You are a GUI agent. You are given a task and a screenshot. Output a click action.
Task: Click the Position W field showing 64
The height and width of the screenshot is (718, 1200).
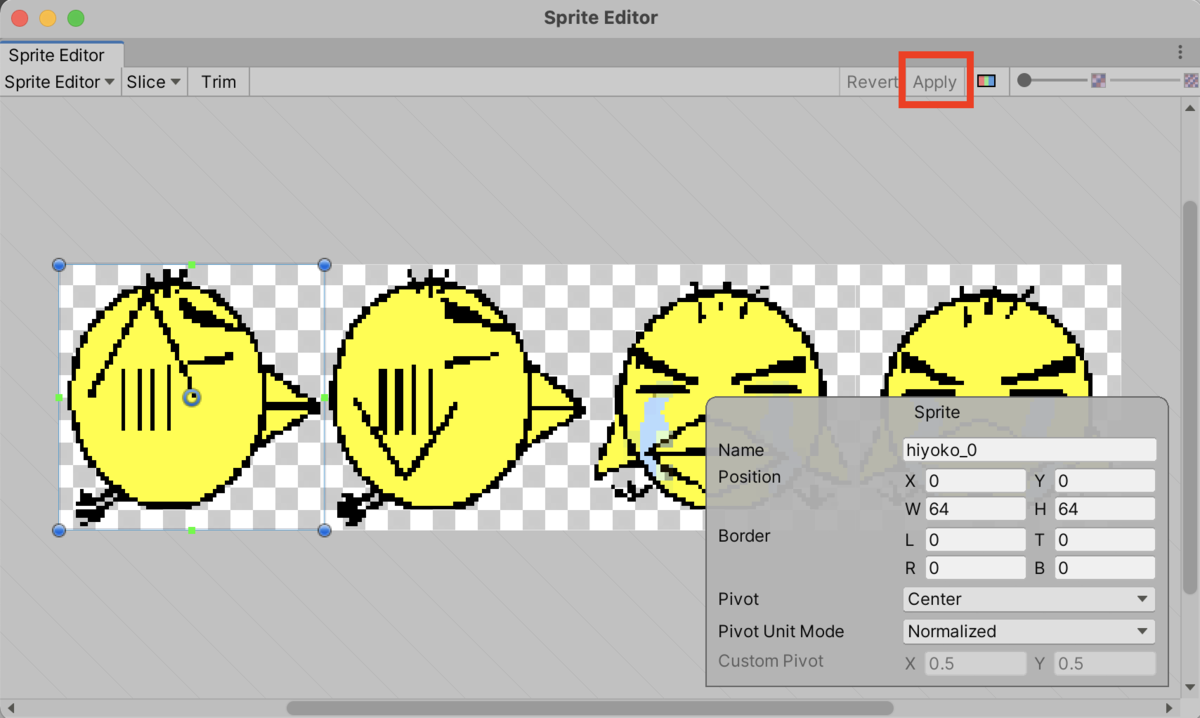coord(975,509)
